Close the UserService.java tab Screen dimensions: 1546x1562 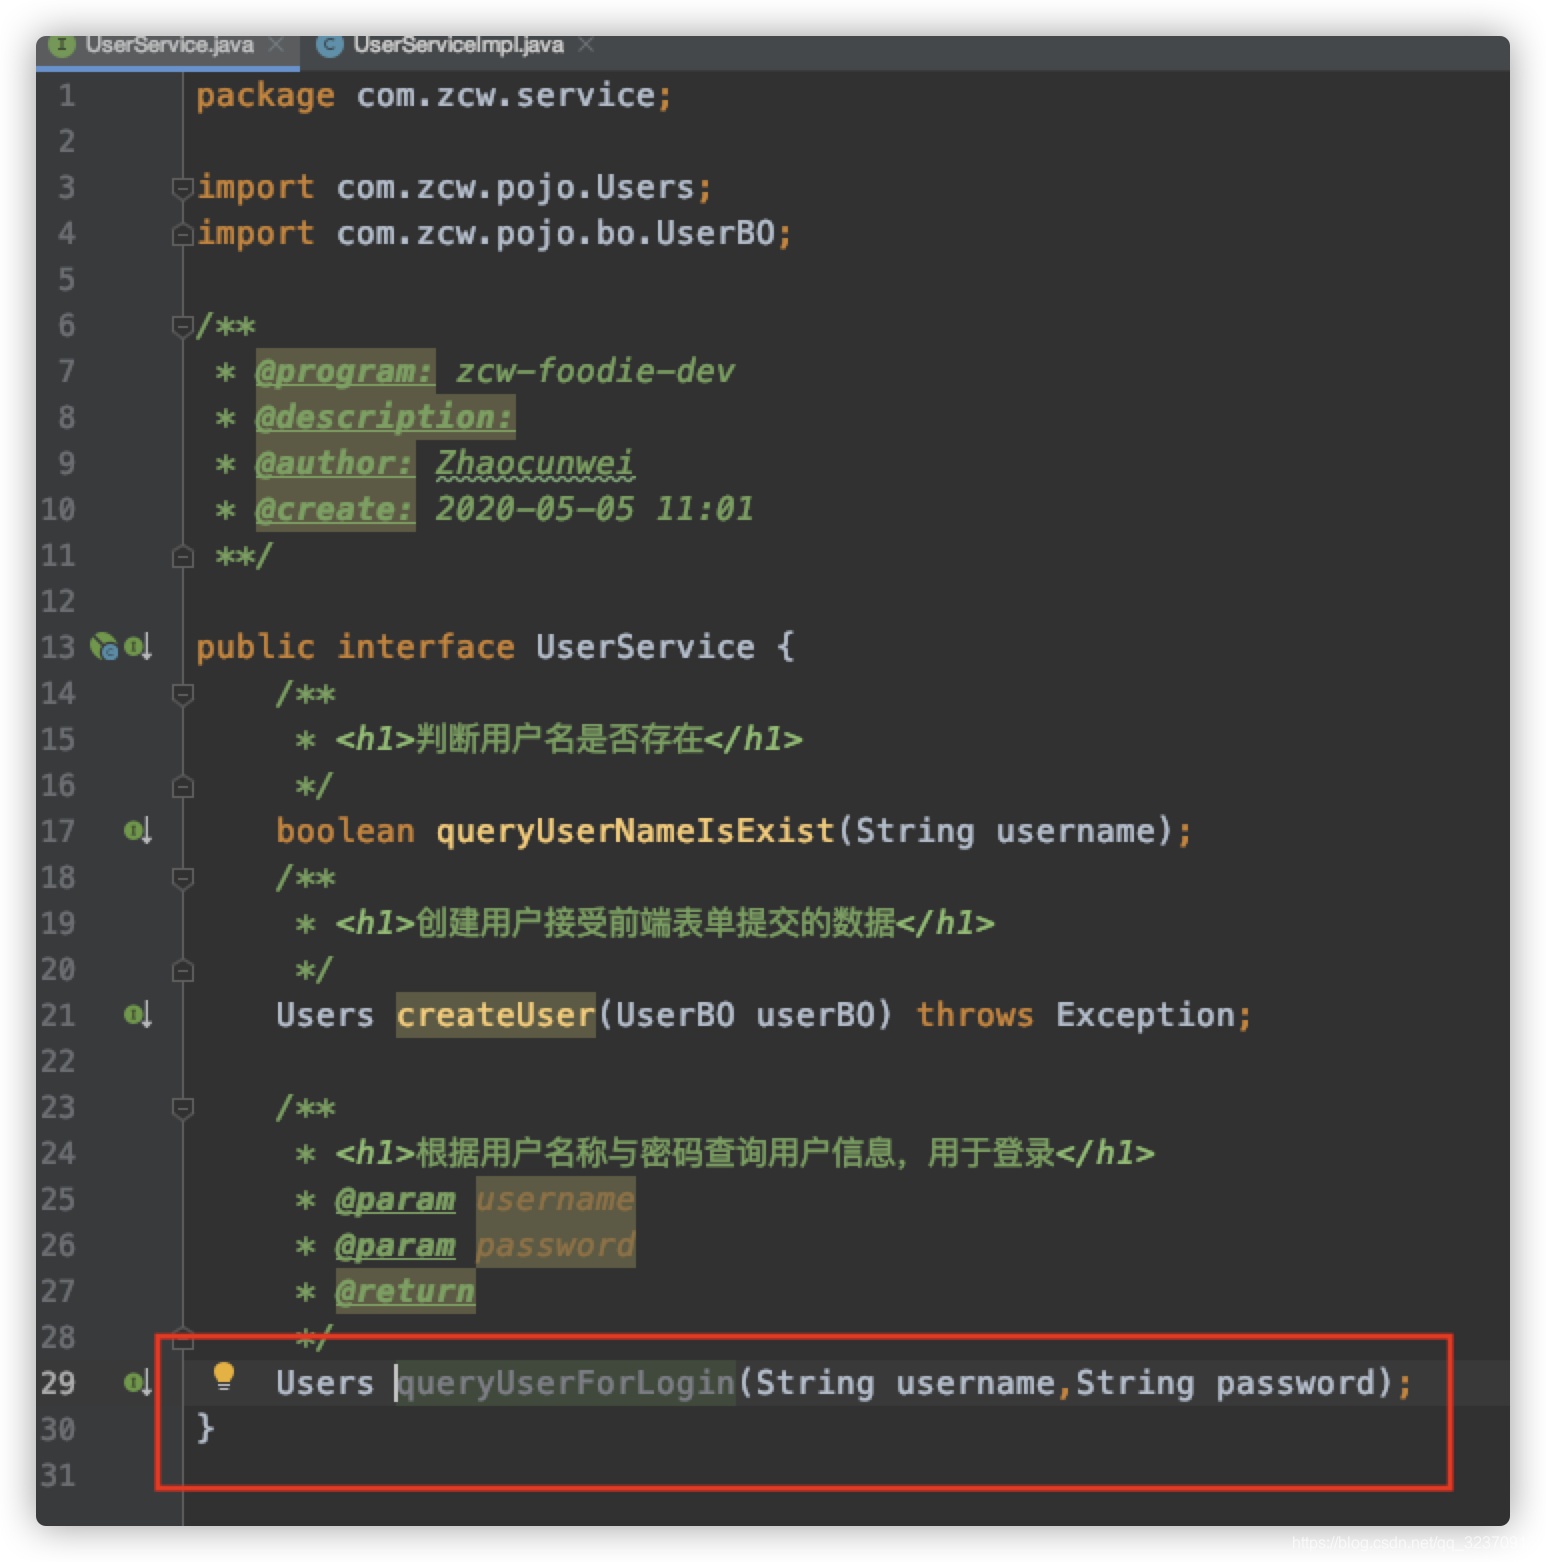click(276, 45)
